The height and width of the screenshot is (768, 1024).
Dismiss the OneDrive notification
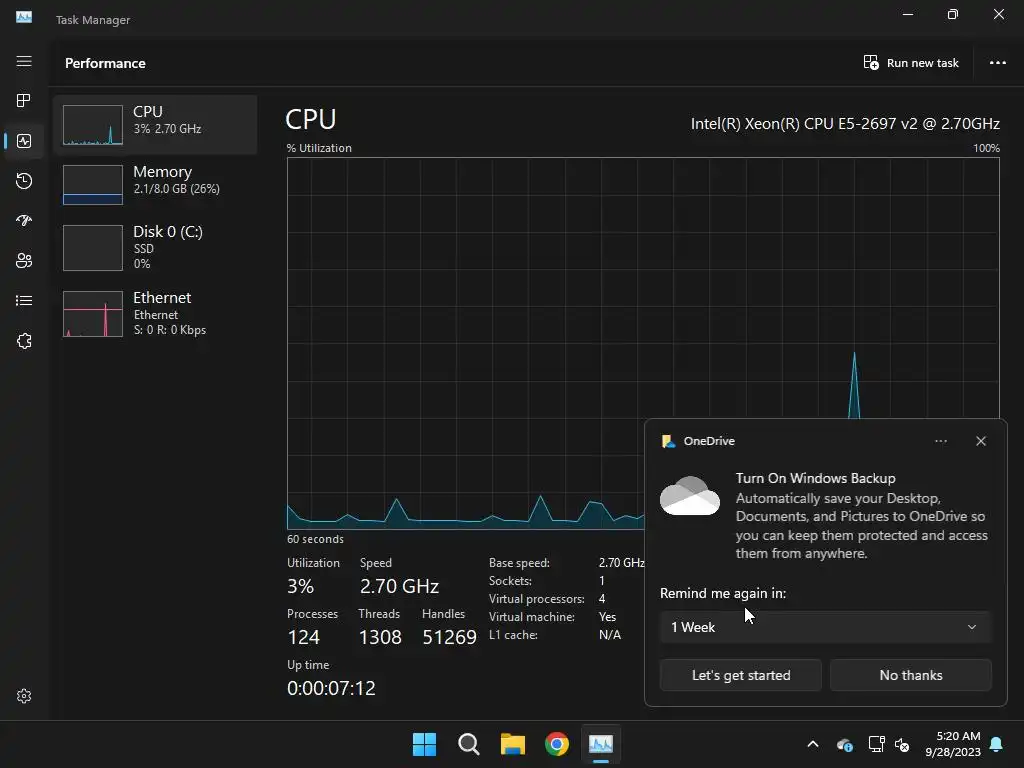tap(981, 441)
